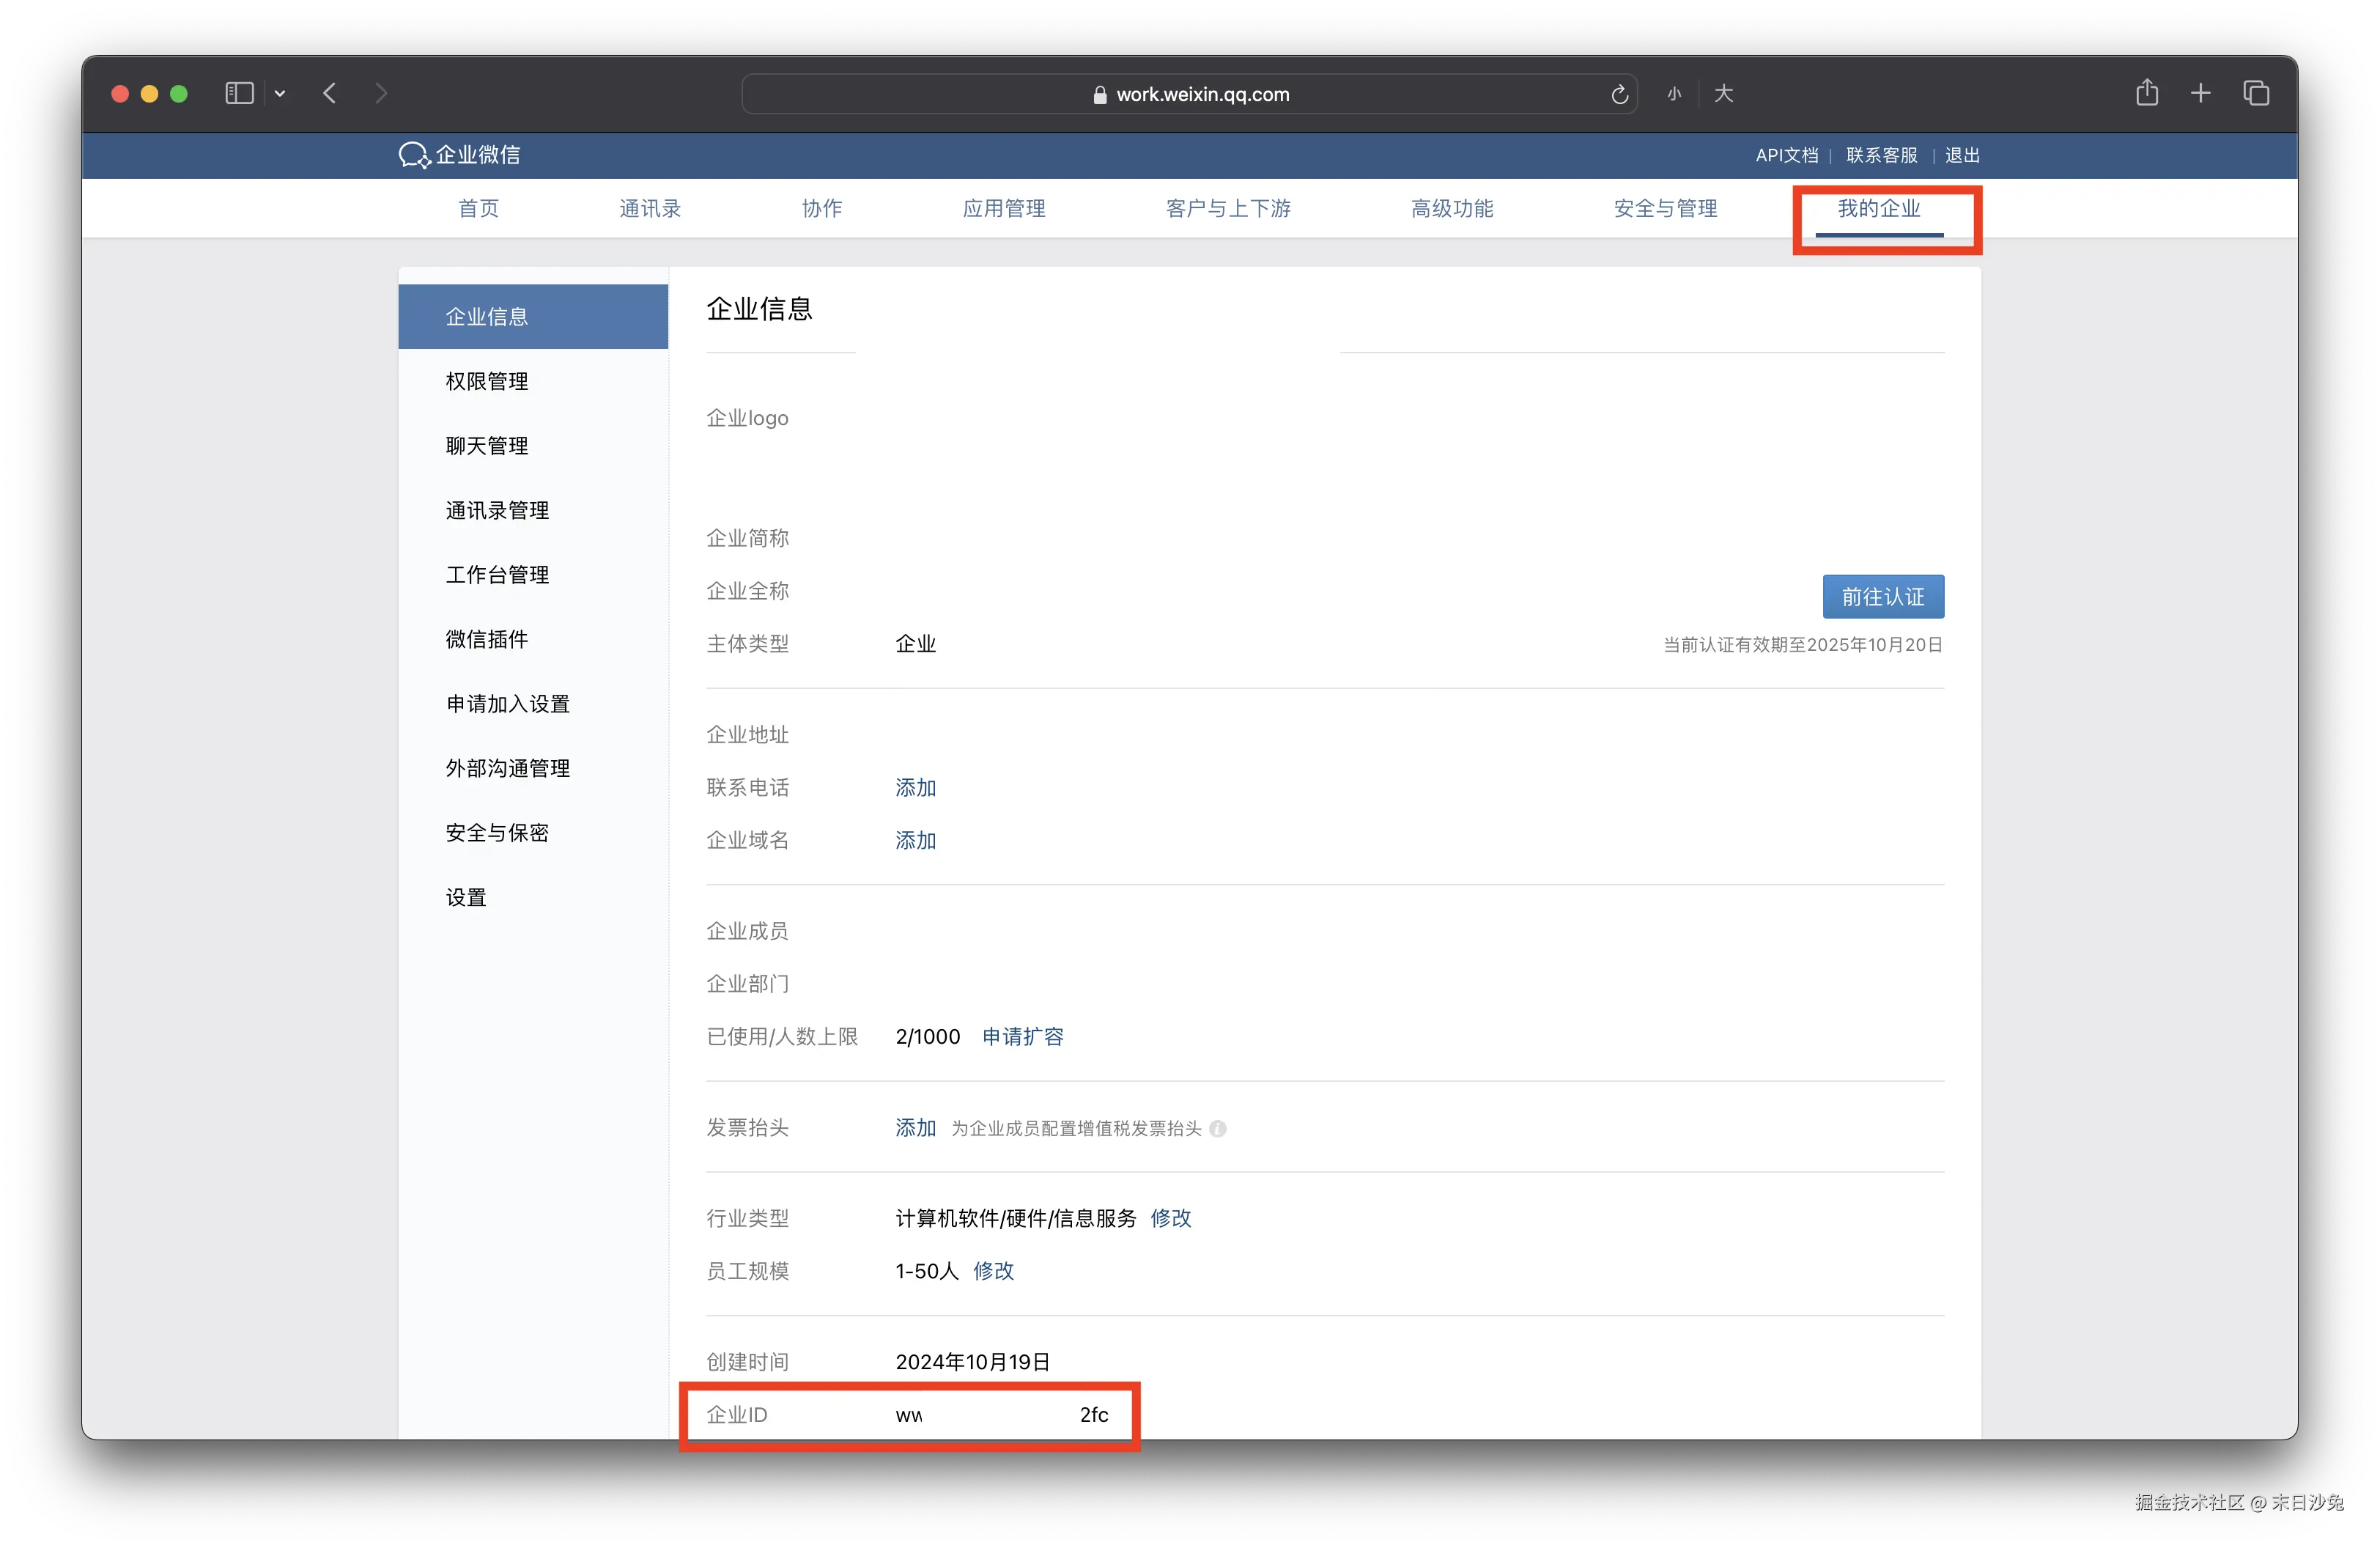Switch to the 协作 tab
Viewport: 2380px width, 1548px height.
822,208
